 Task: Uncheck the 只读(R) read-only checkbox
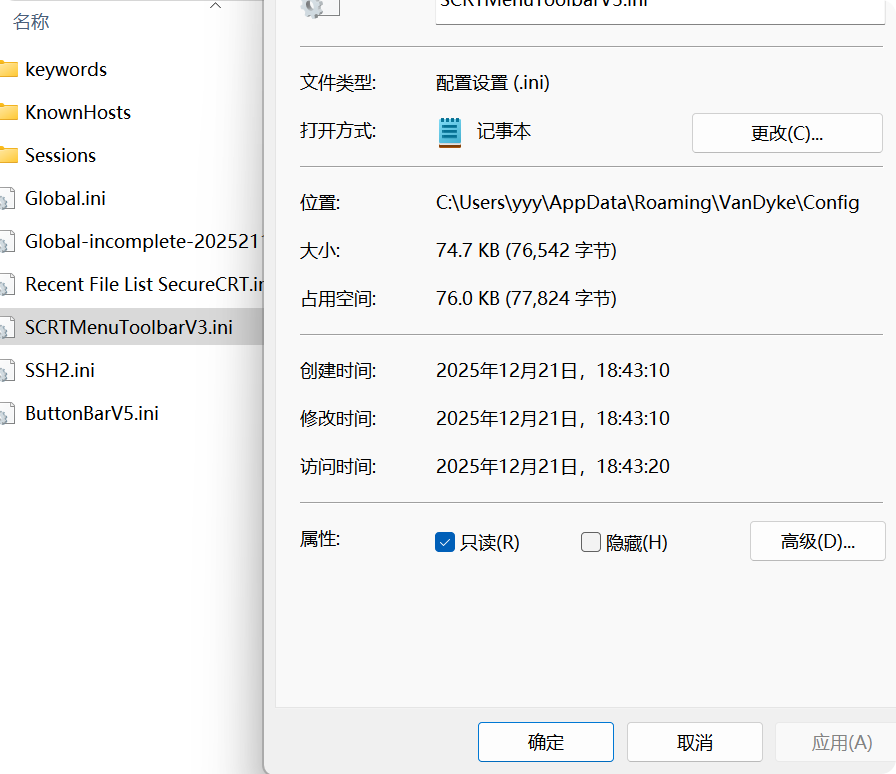[446, 542]
